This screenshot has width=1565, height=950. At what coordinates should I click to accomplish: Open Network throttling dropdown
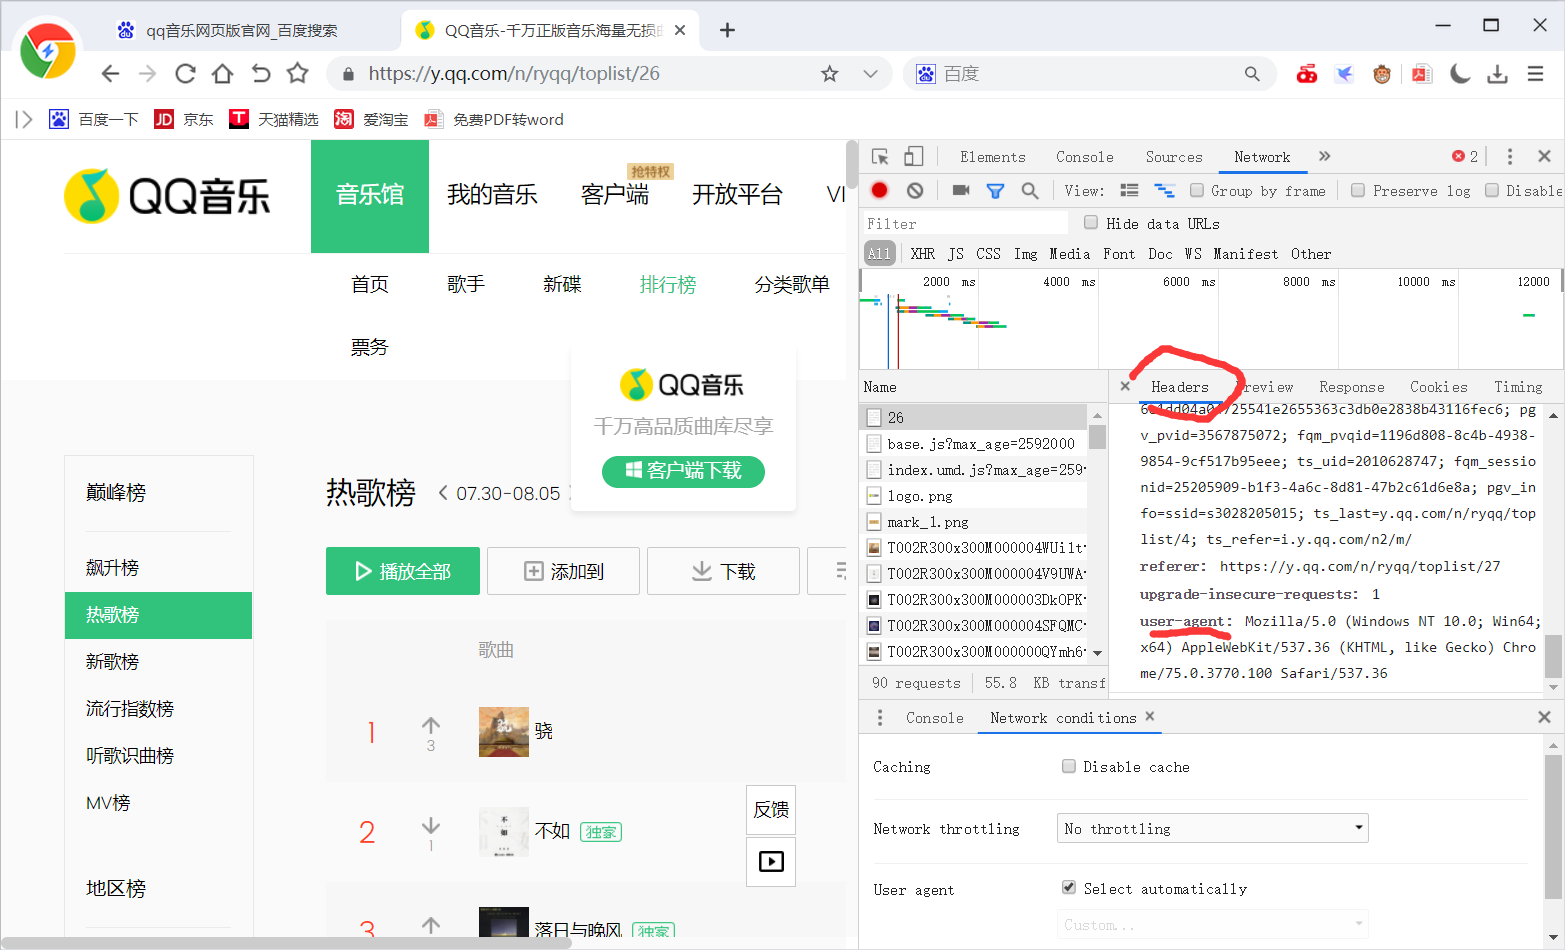click(x=1212, y=828)
